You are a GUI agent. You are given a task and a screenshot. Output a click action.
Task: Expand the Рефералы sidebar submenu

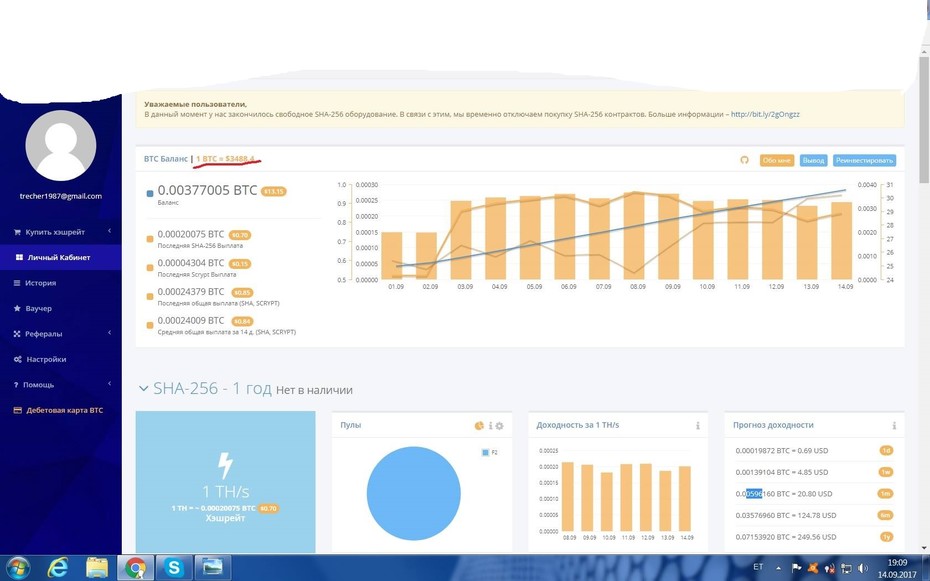(60, 334)
